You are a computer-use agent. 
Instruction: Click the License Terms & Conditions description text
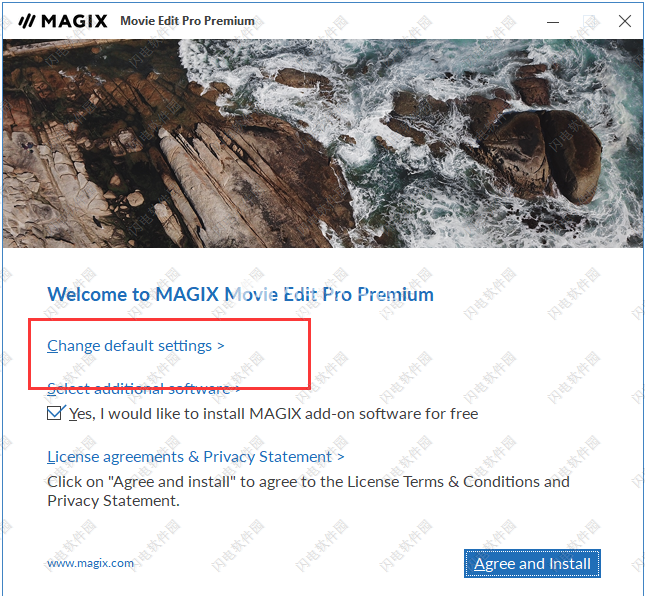coord(308,491)
